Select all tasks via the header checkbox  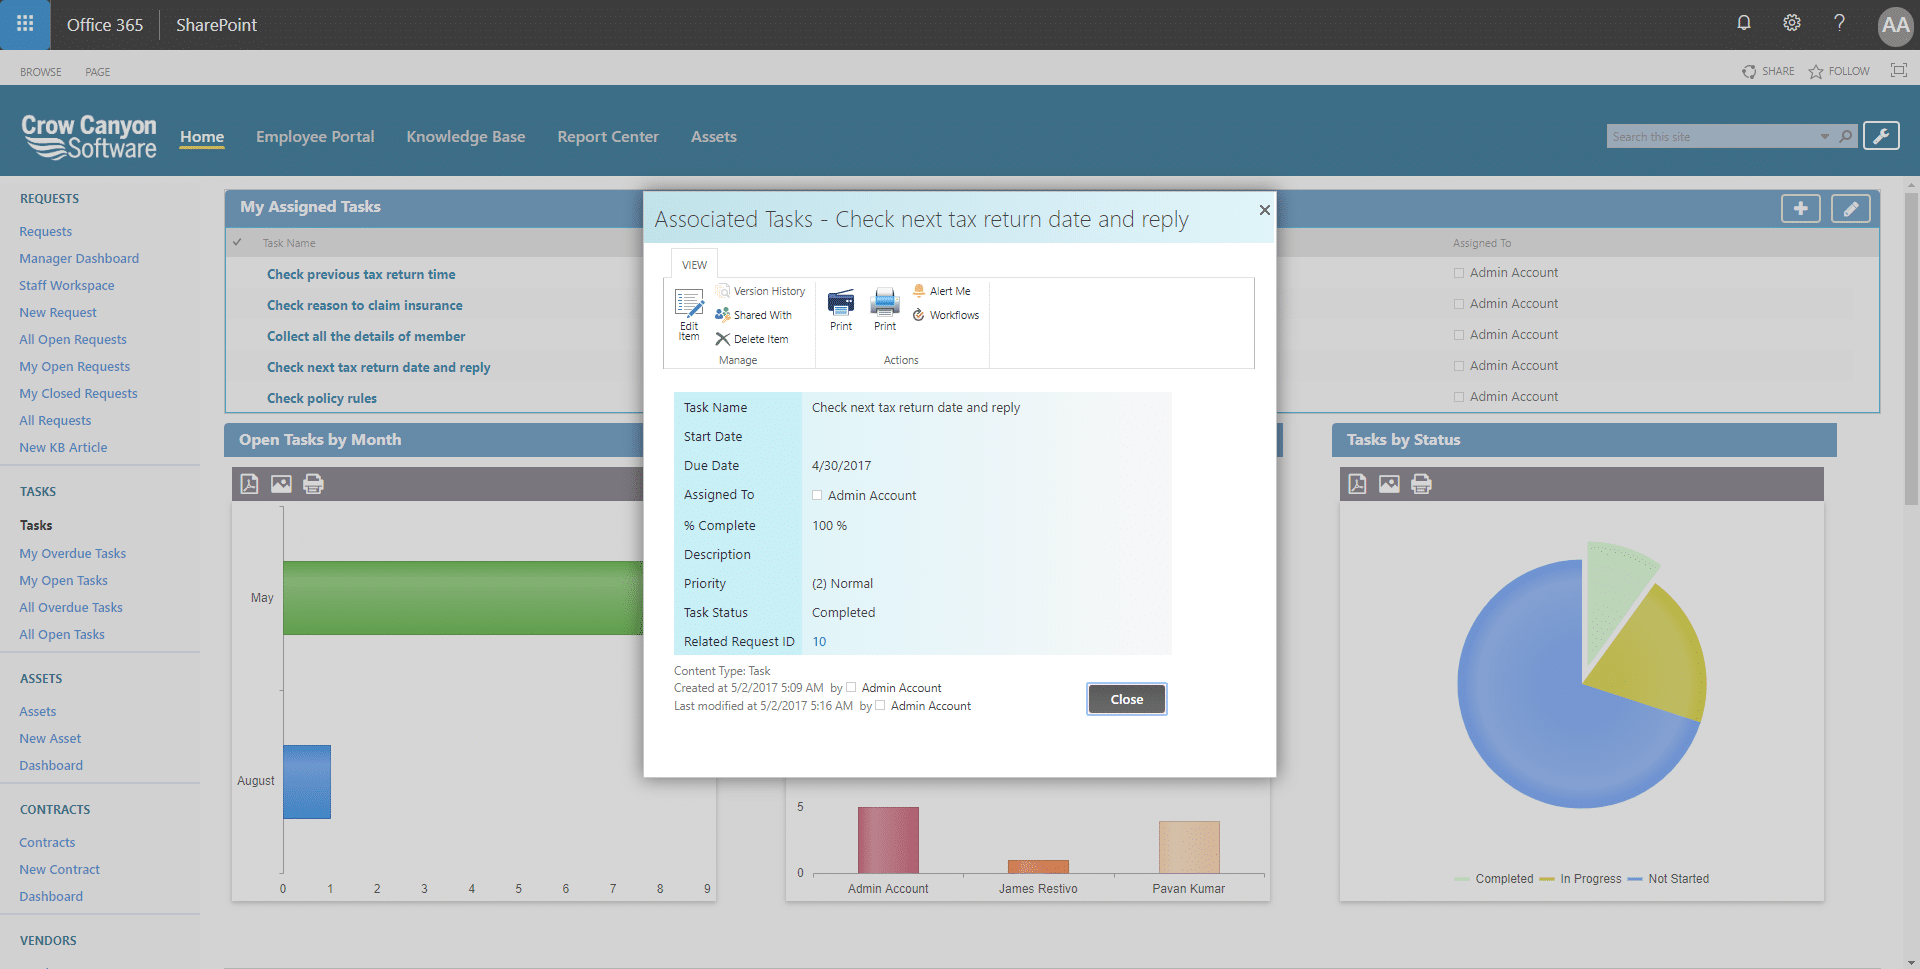point(238,242)
